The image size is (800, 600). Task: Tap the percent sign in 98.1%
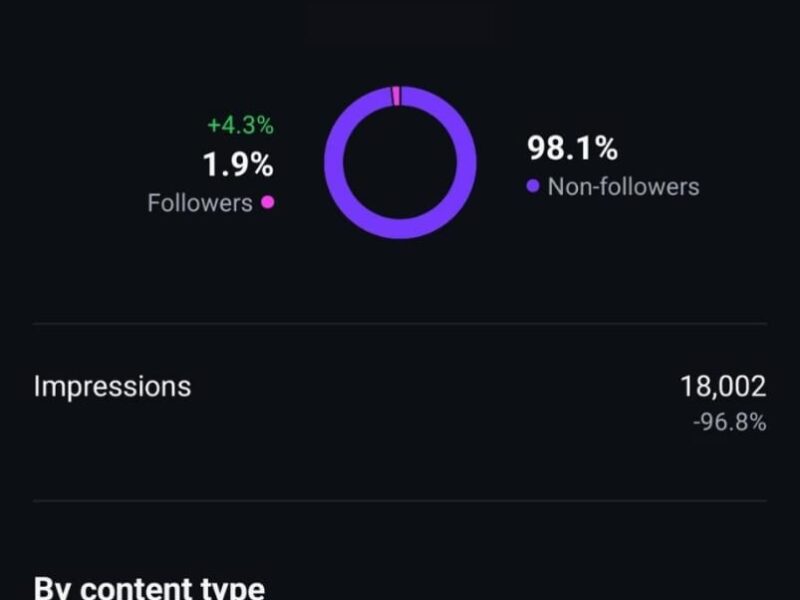pos(605,149)
